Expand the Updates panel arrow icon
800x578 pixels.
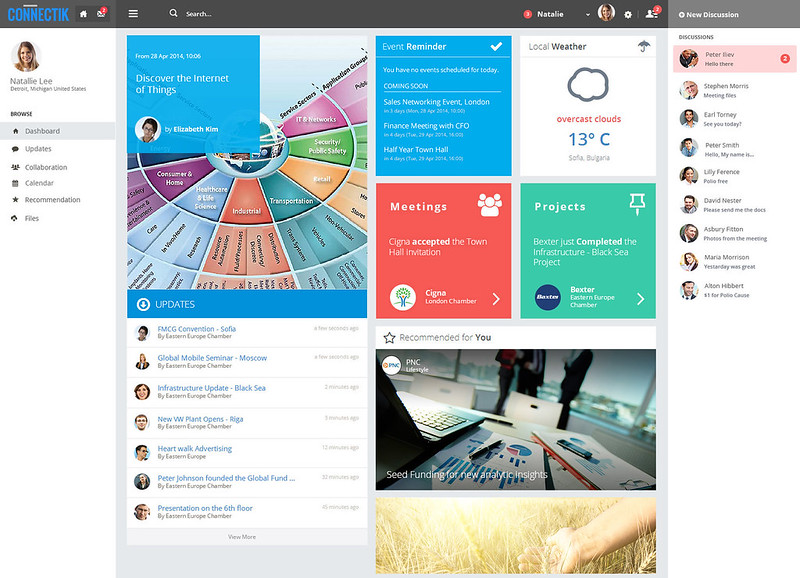tap(143, 304)
